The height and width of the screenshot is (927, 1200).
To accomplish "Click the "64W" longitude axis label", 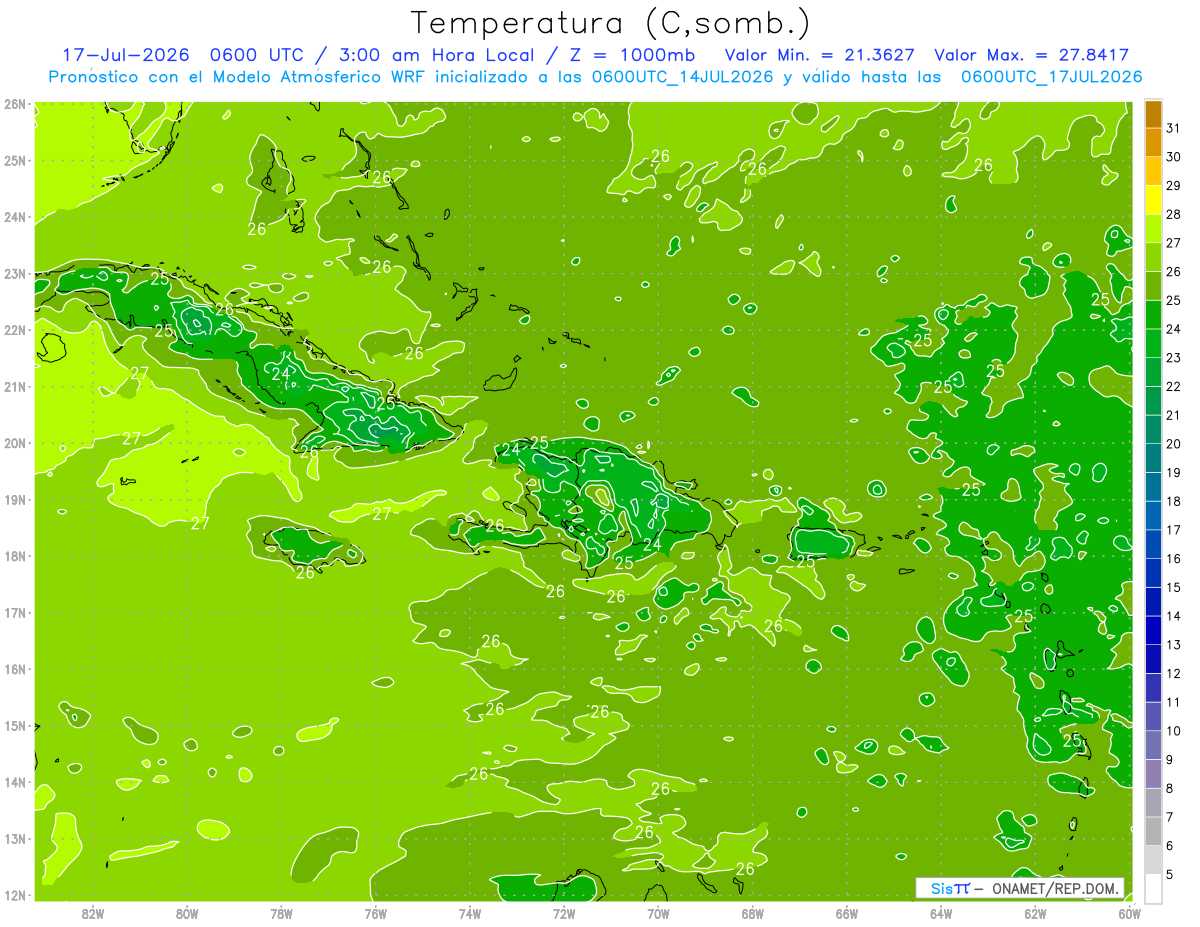I will point(940,913).
